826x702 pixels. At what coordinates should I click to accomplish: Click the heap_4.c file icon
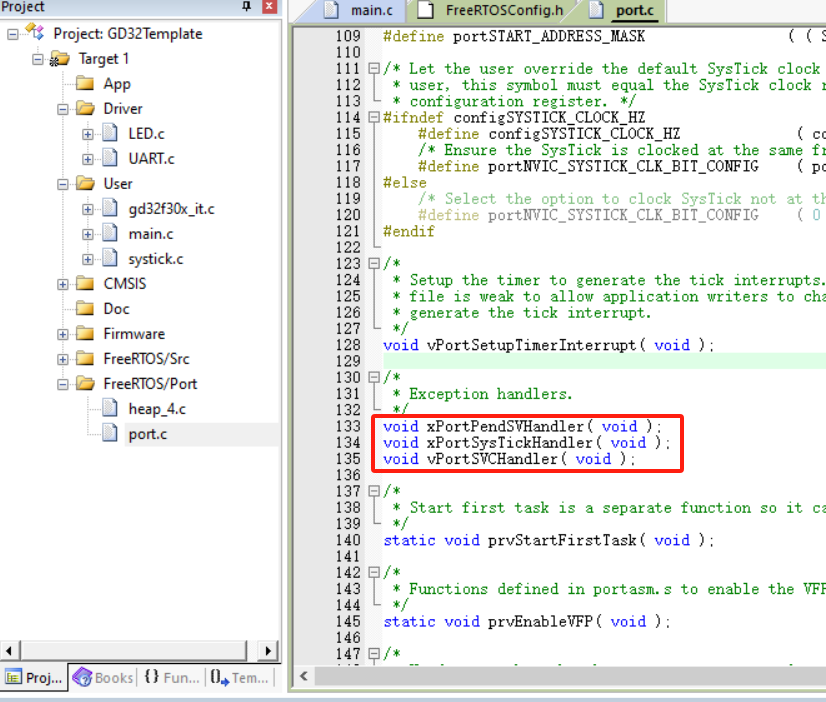coord(110,408)
